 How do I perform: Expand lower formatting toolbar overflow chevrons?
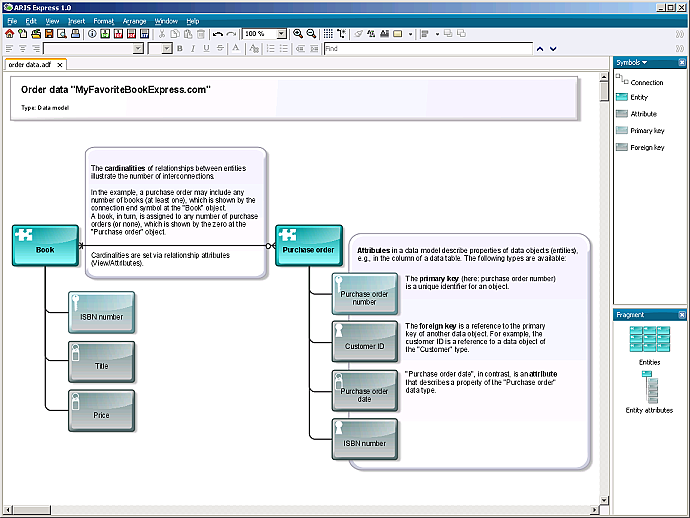tap(679, 49)
